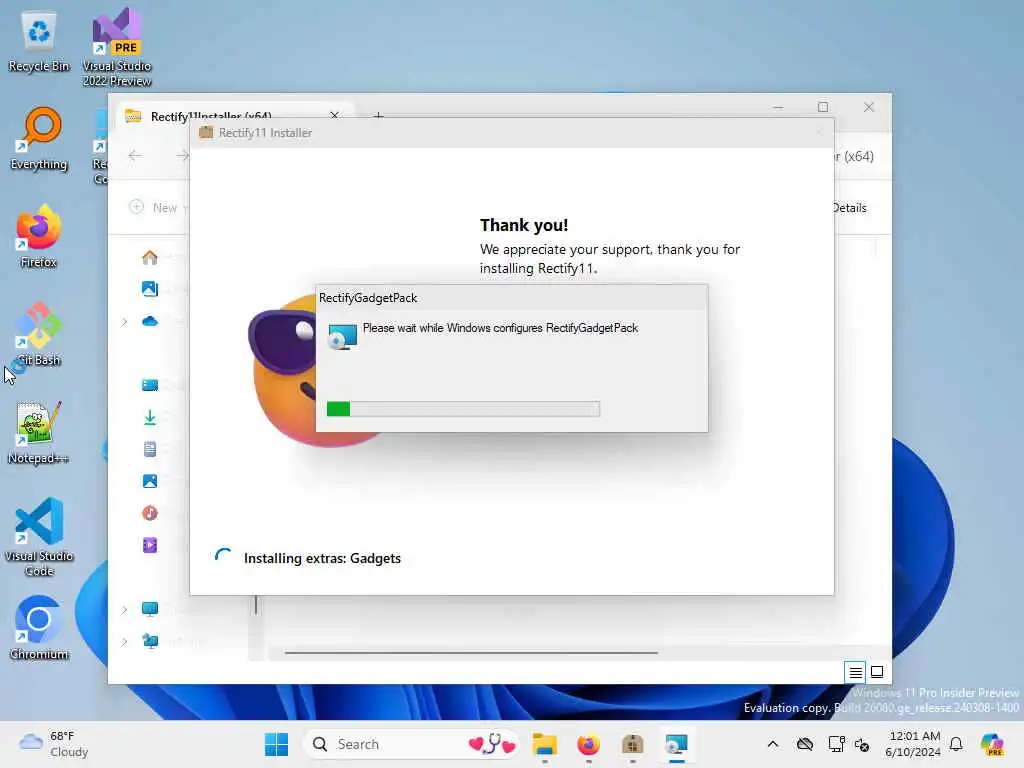Open the New dropdown in Explorer toolbar
This screenshot has width=1024, height=768.
158,208
